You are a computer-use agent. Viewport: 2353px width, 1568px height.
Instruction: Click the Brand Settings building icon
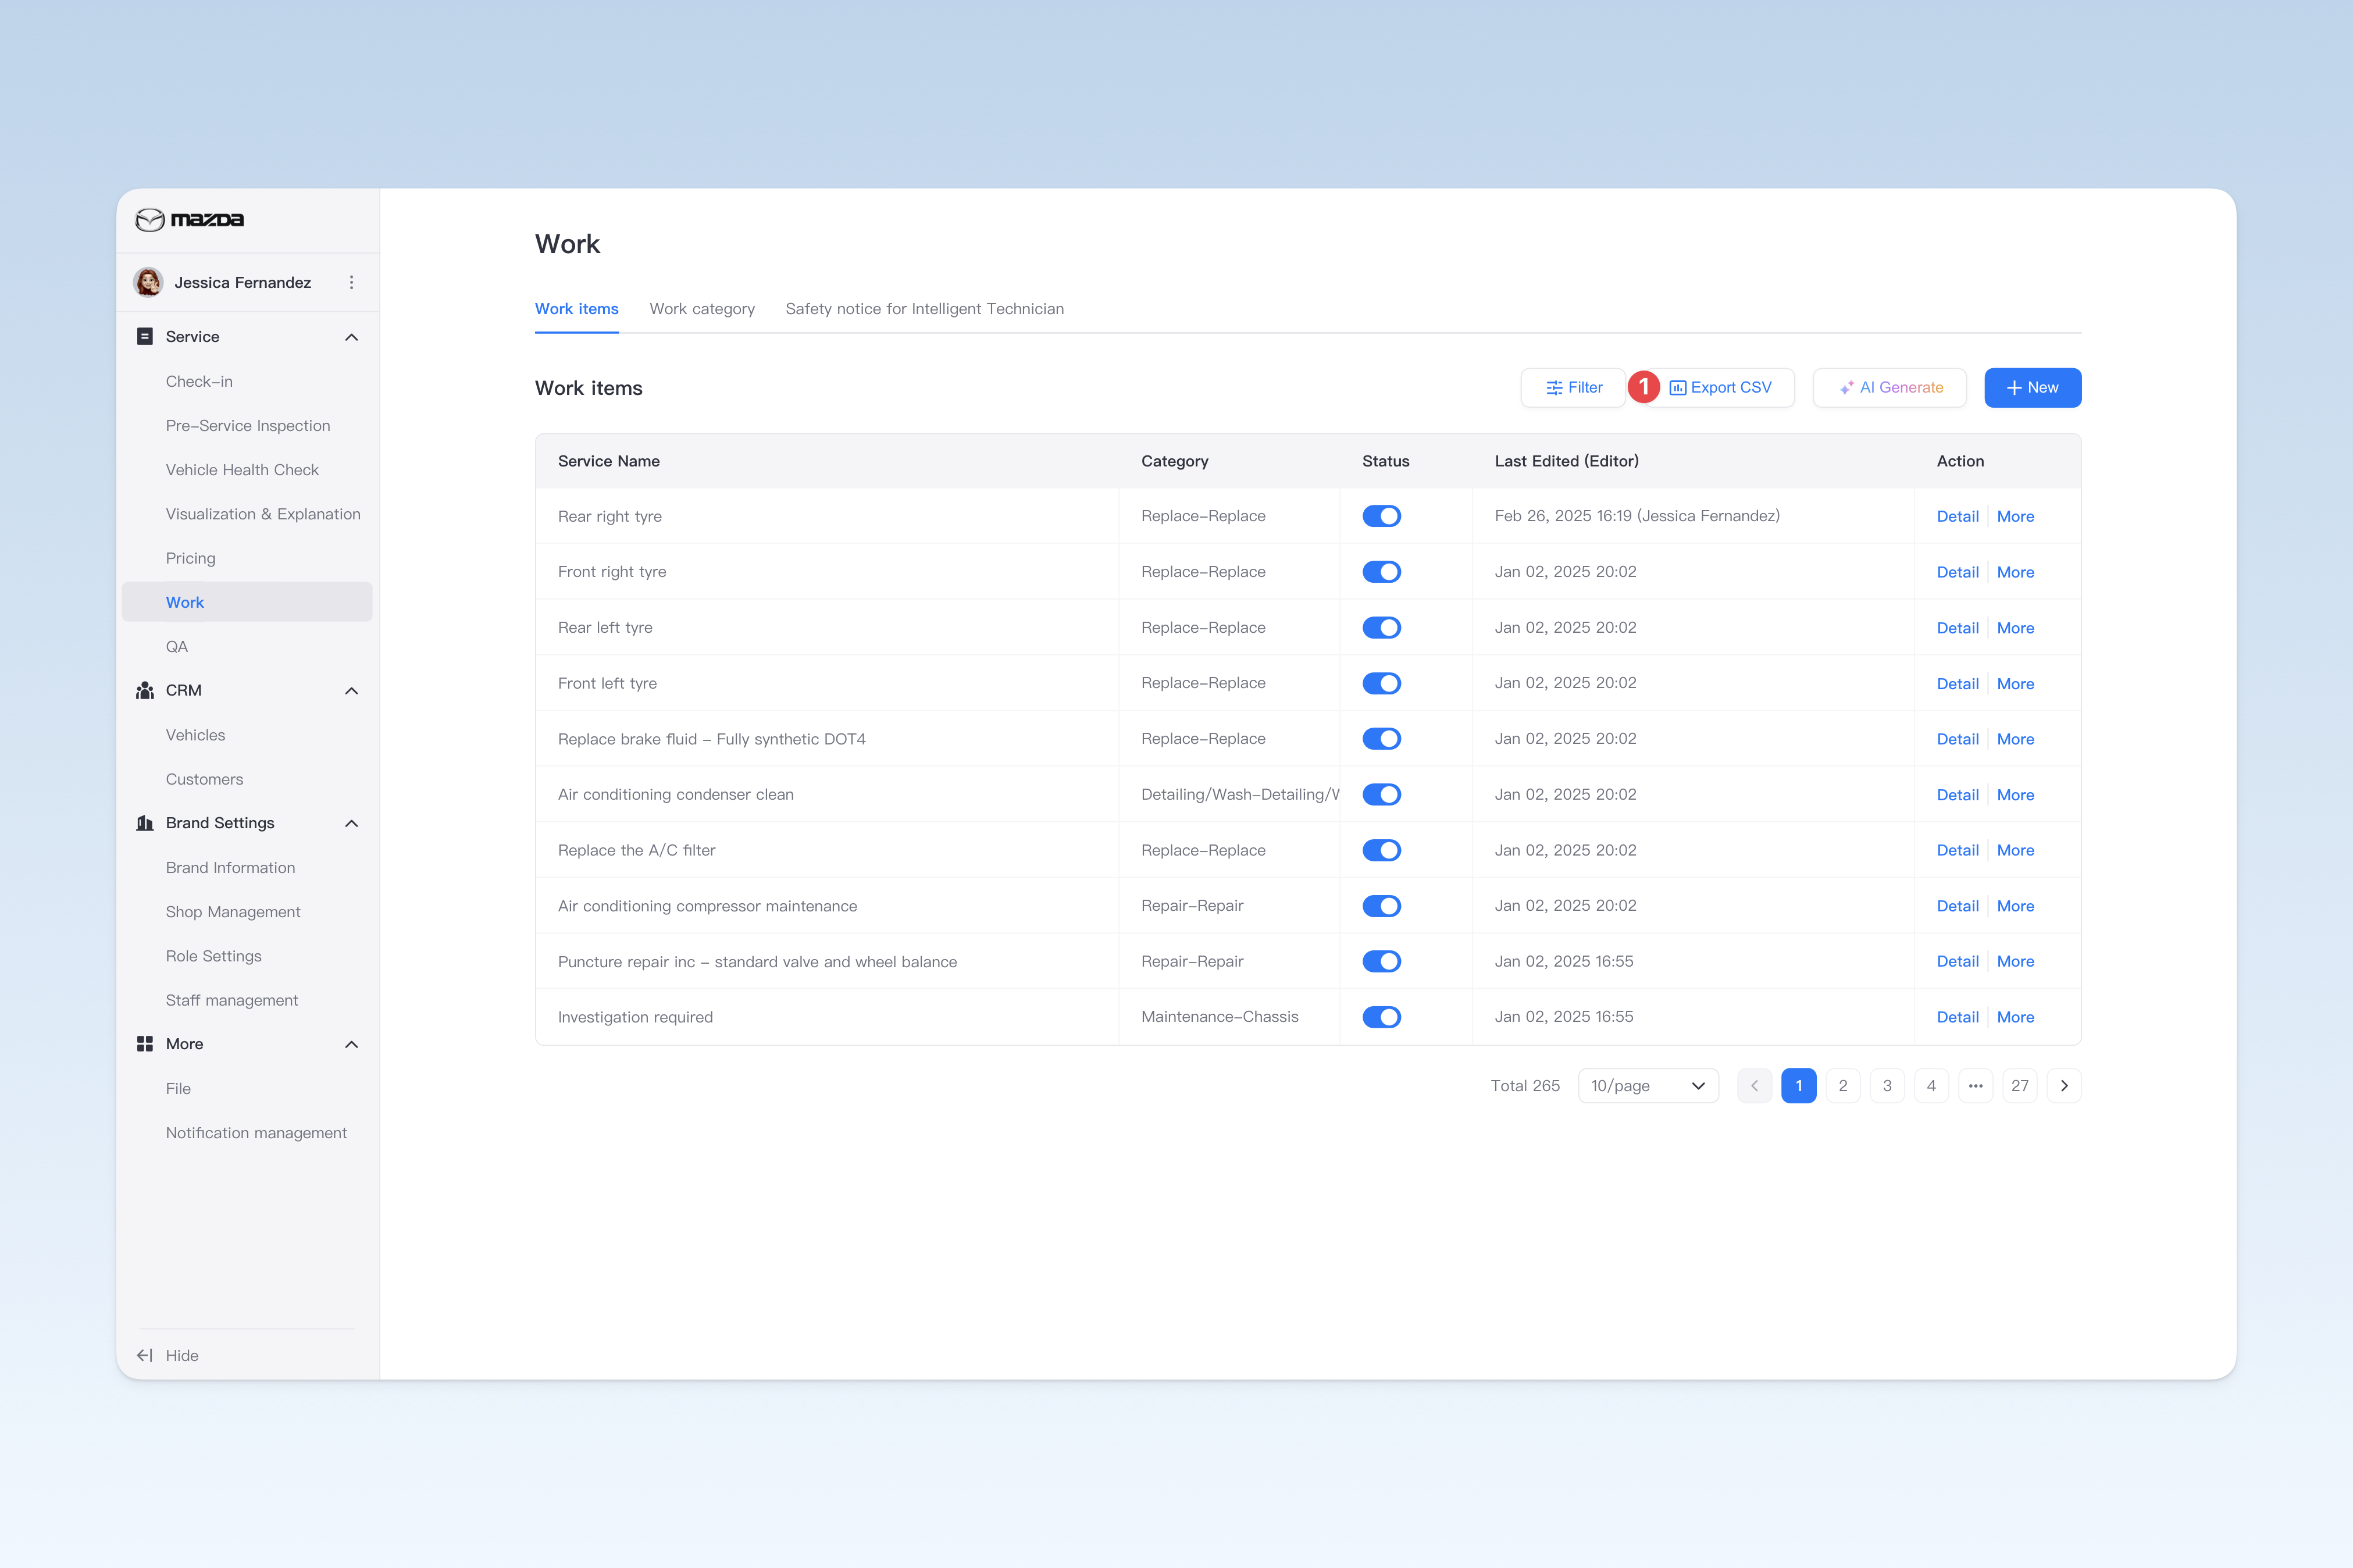[x=145, y=823]
